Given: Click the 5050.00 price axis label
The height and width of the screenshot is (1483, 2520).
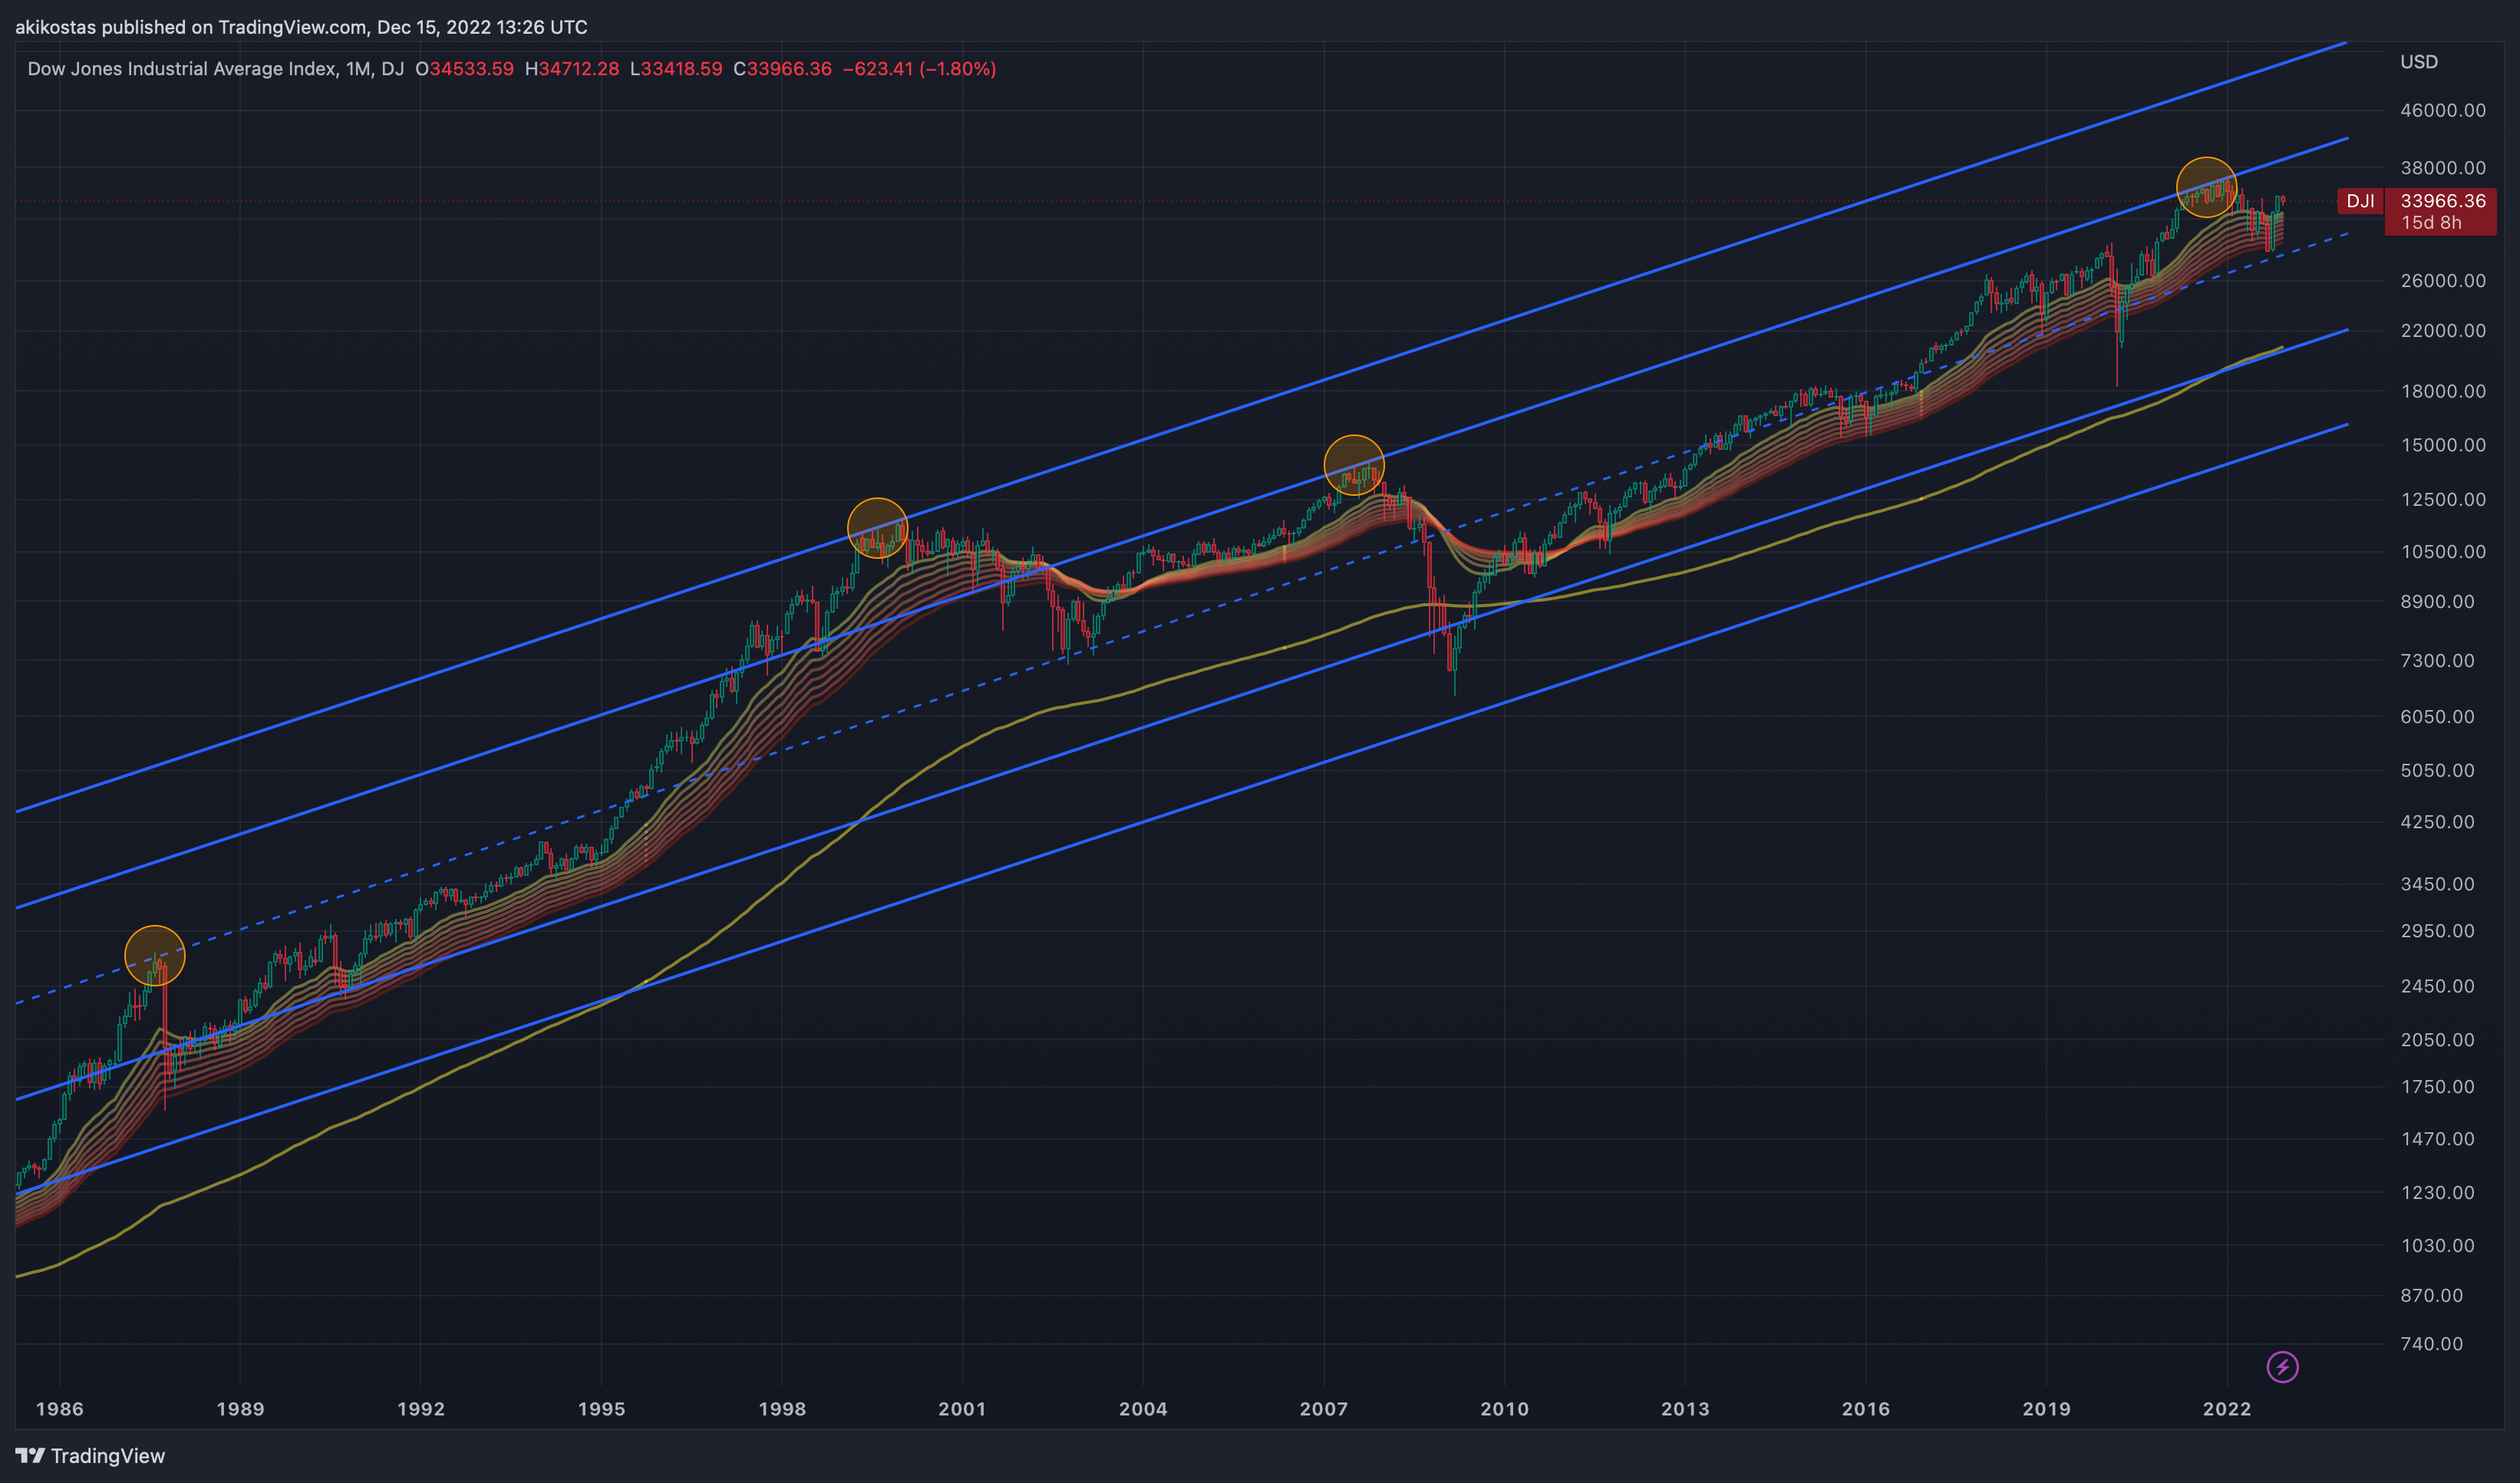Looking at the screenshot, I should (x=2438, y=771).
